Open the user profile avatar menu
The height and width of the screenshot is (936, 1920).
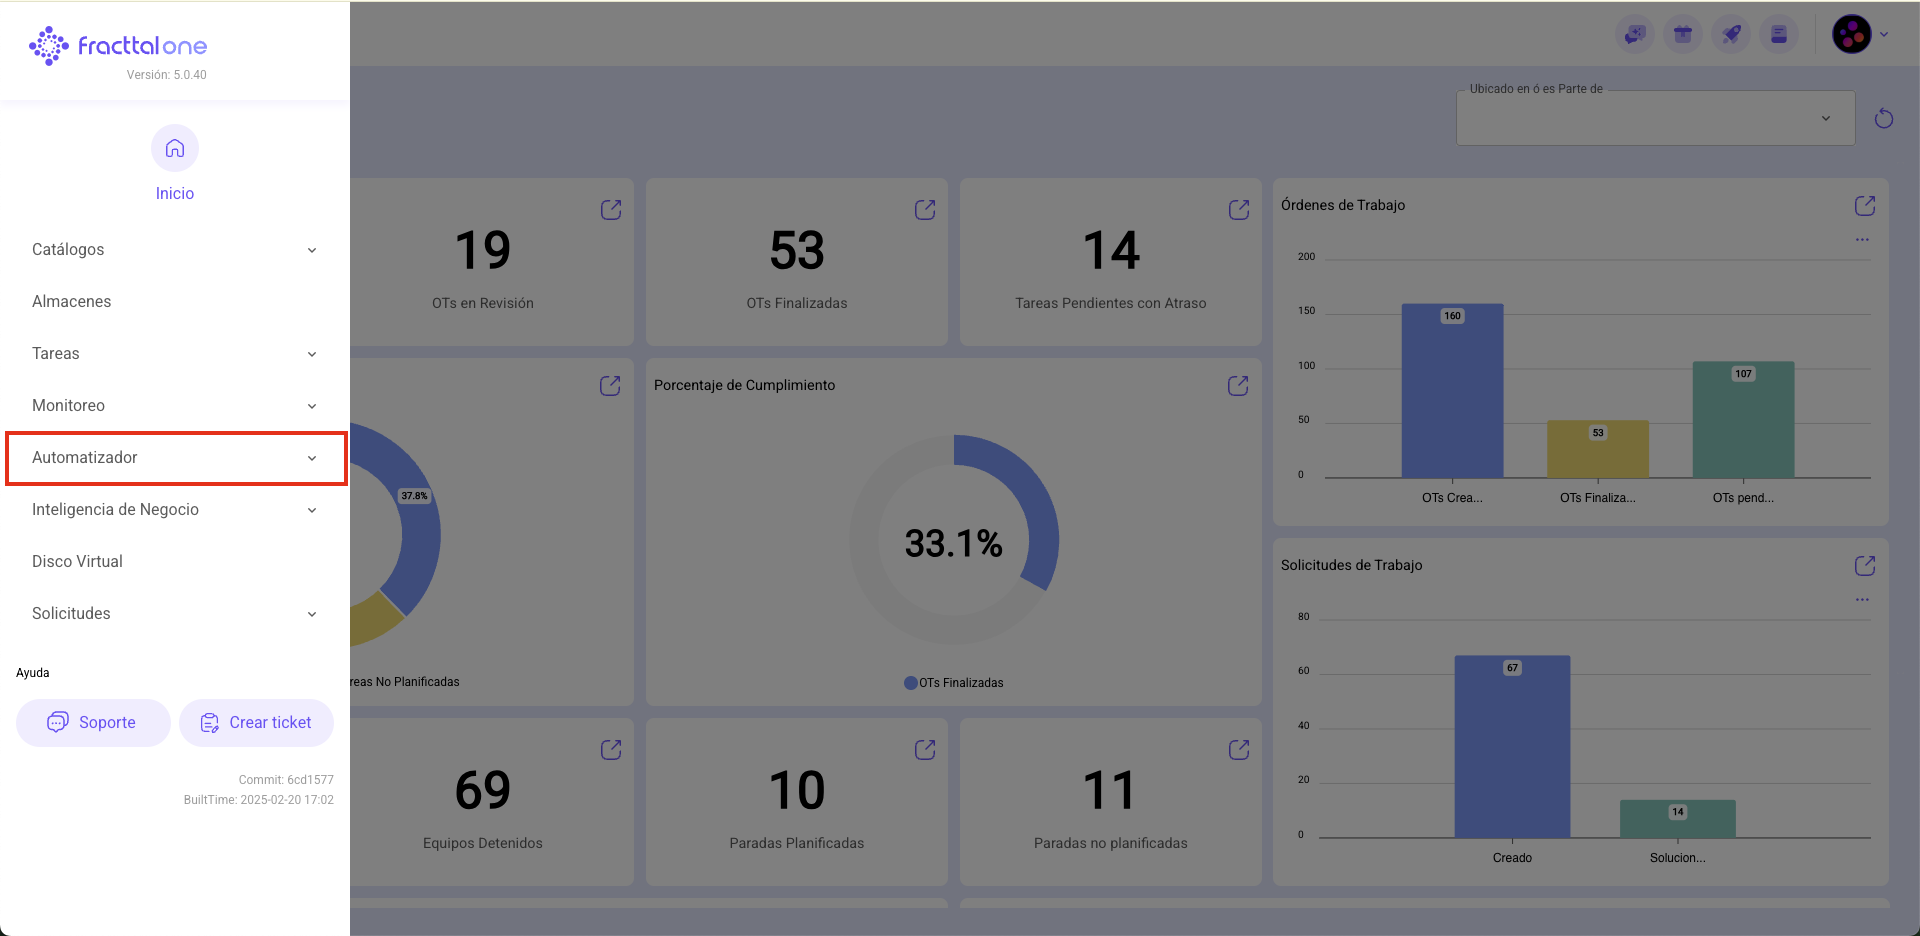pyautogui.click(x=1852, y=35)
